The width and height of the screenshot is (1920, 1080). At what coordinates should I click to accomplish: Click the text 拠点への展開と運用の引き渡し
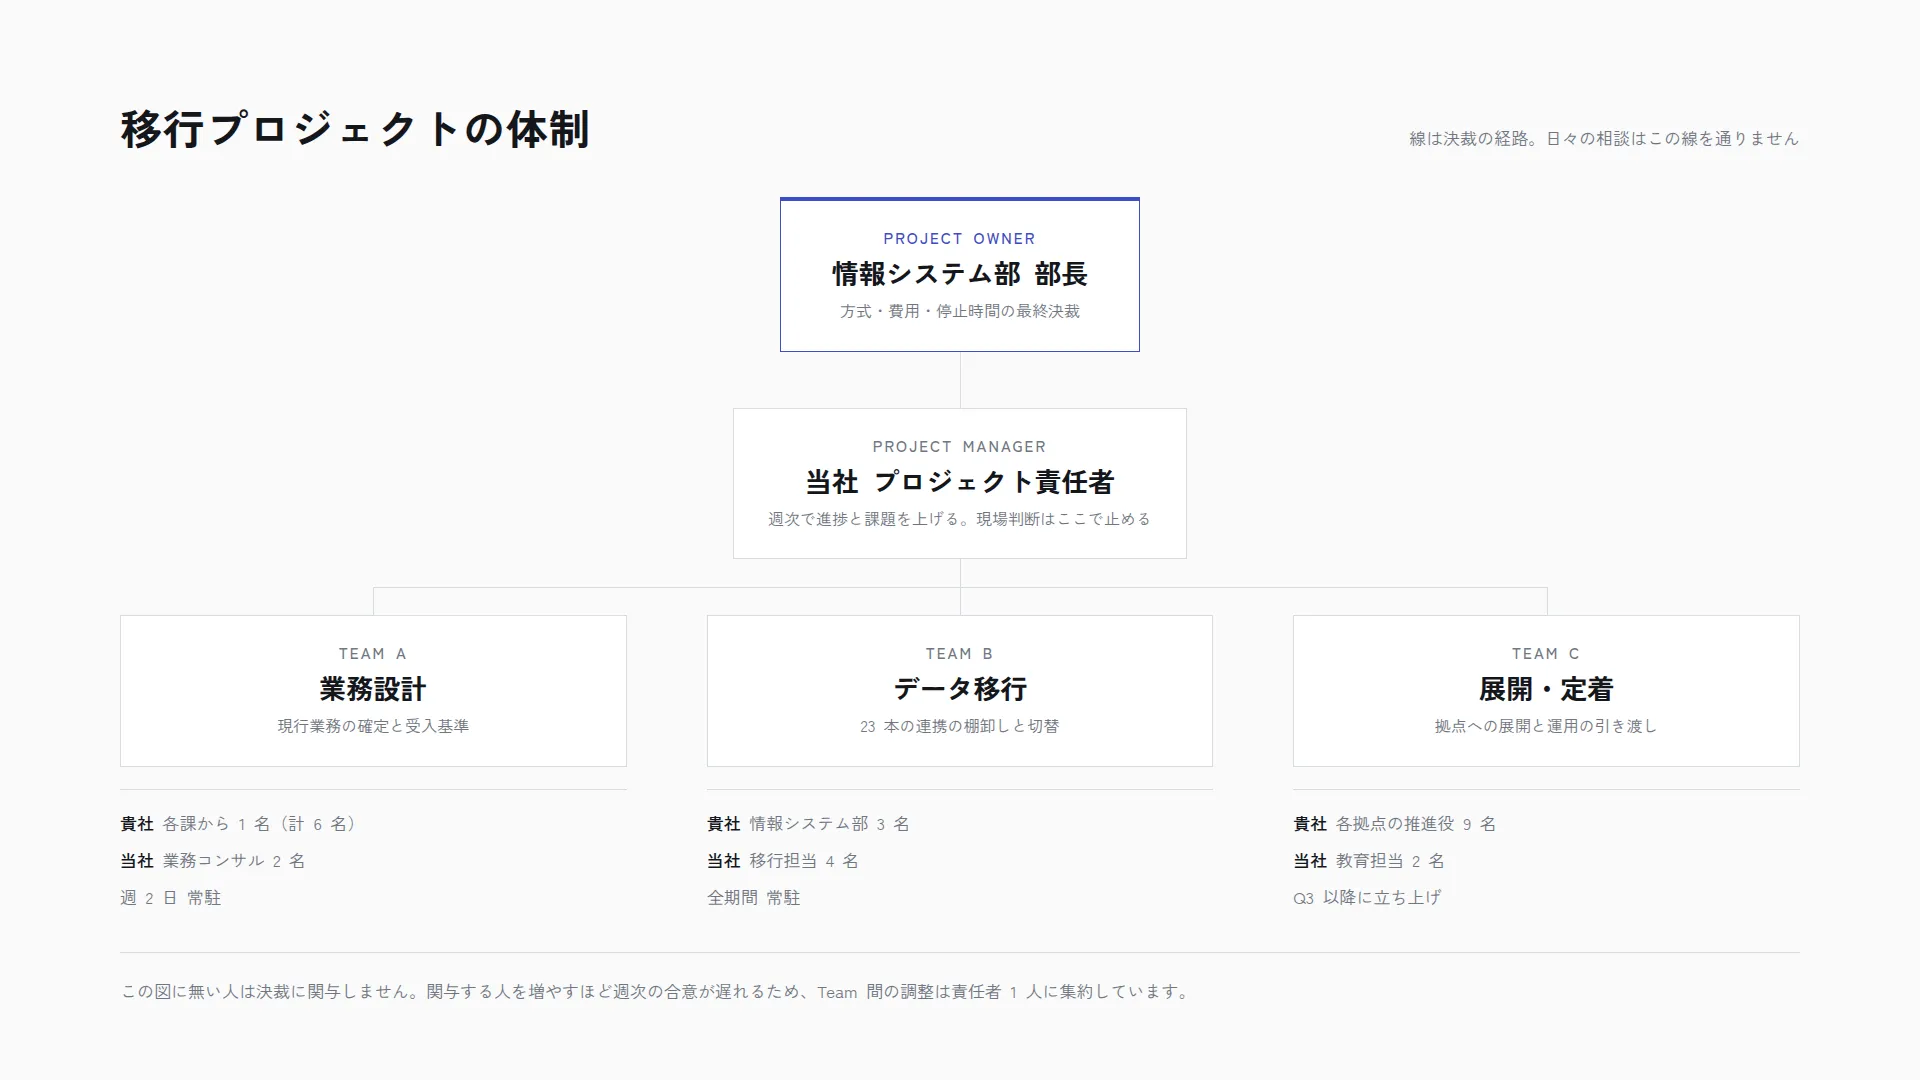click(x=1546, y=726)
